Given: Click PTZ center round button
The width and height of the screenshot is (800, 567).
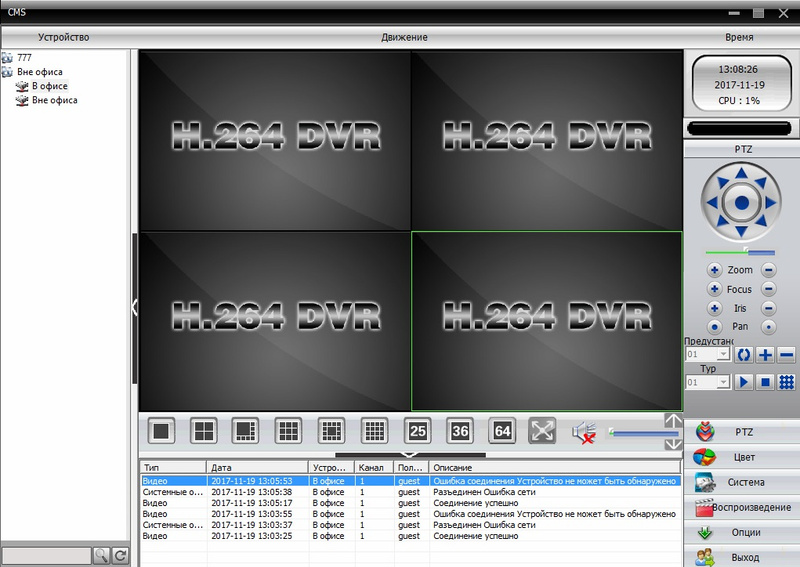Looking at the screenshot, I should 741,203.
